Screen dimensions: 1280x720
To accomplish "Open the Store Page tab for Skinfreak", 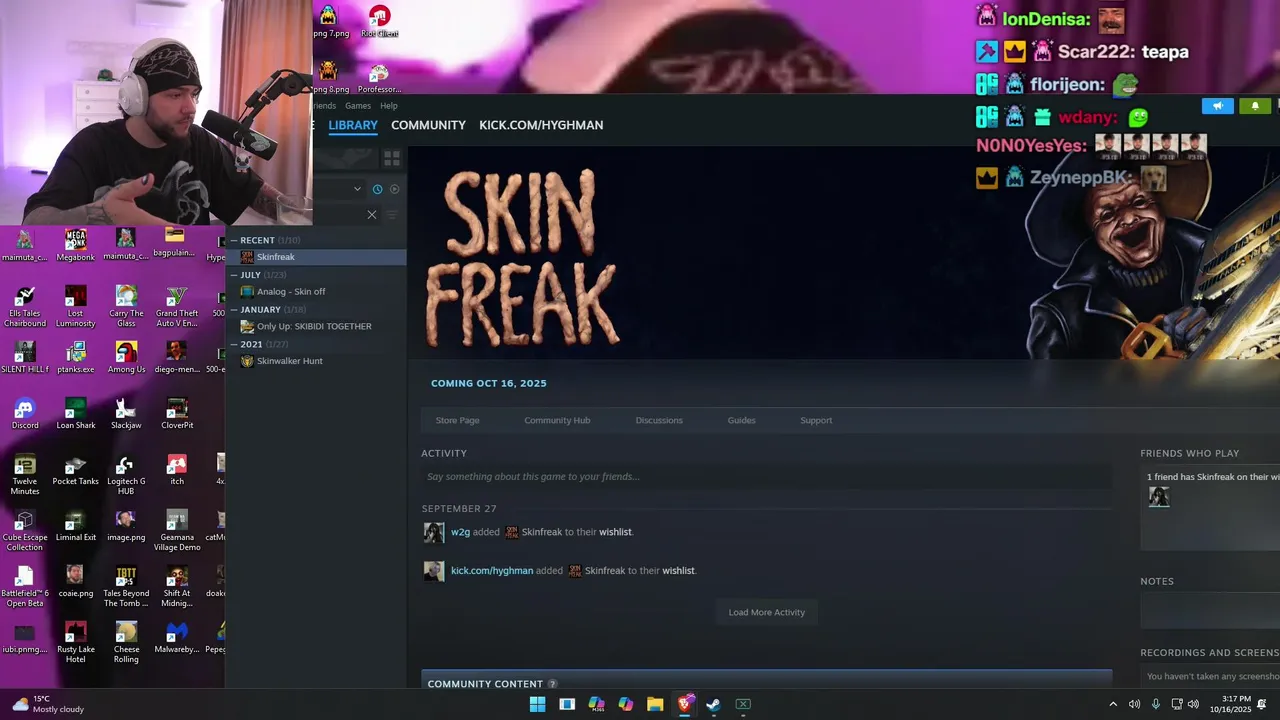I will (457, 420).
